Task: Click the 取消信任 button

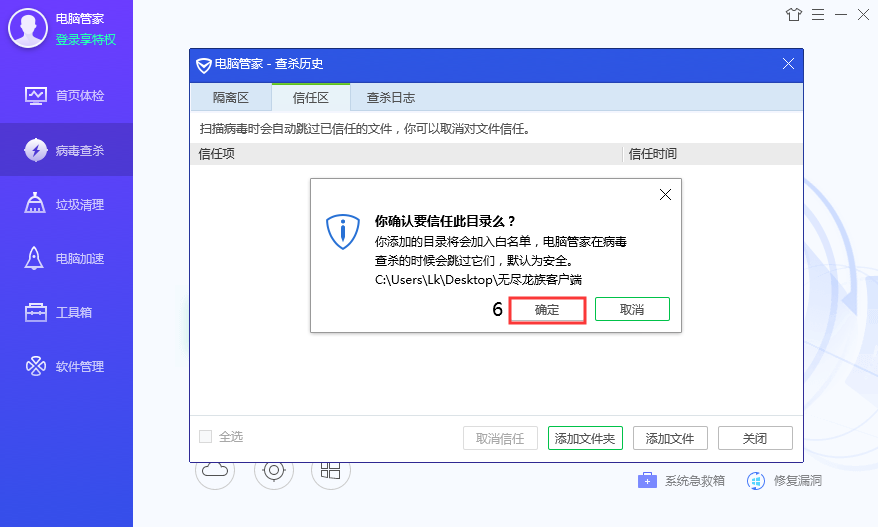Action: (x=500, y=439)
